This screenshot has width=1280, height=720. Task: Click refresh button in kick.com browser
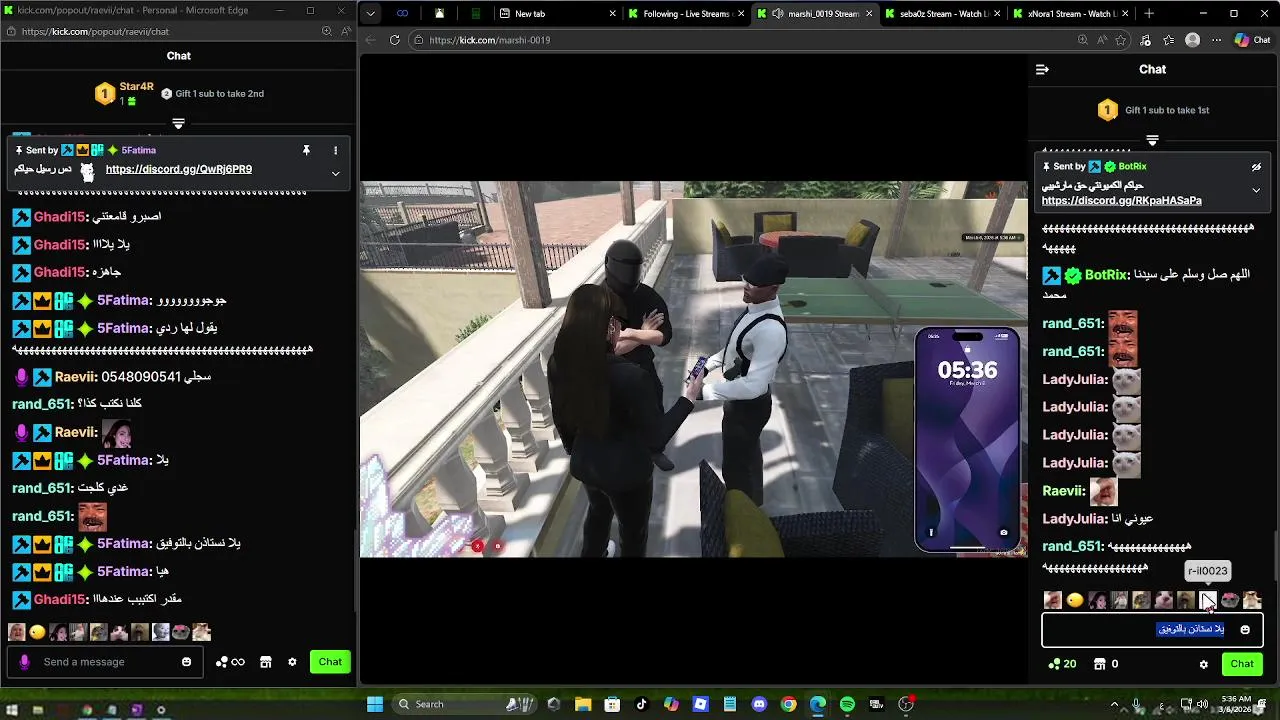coord(395,40)
